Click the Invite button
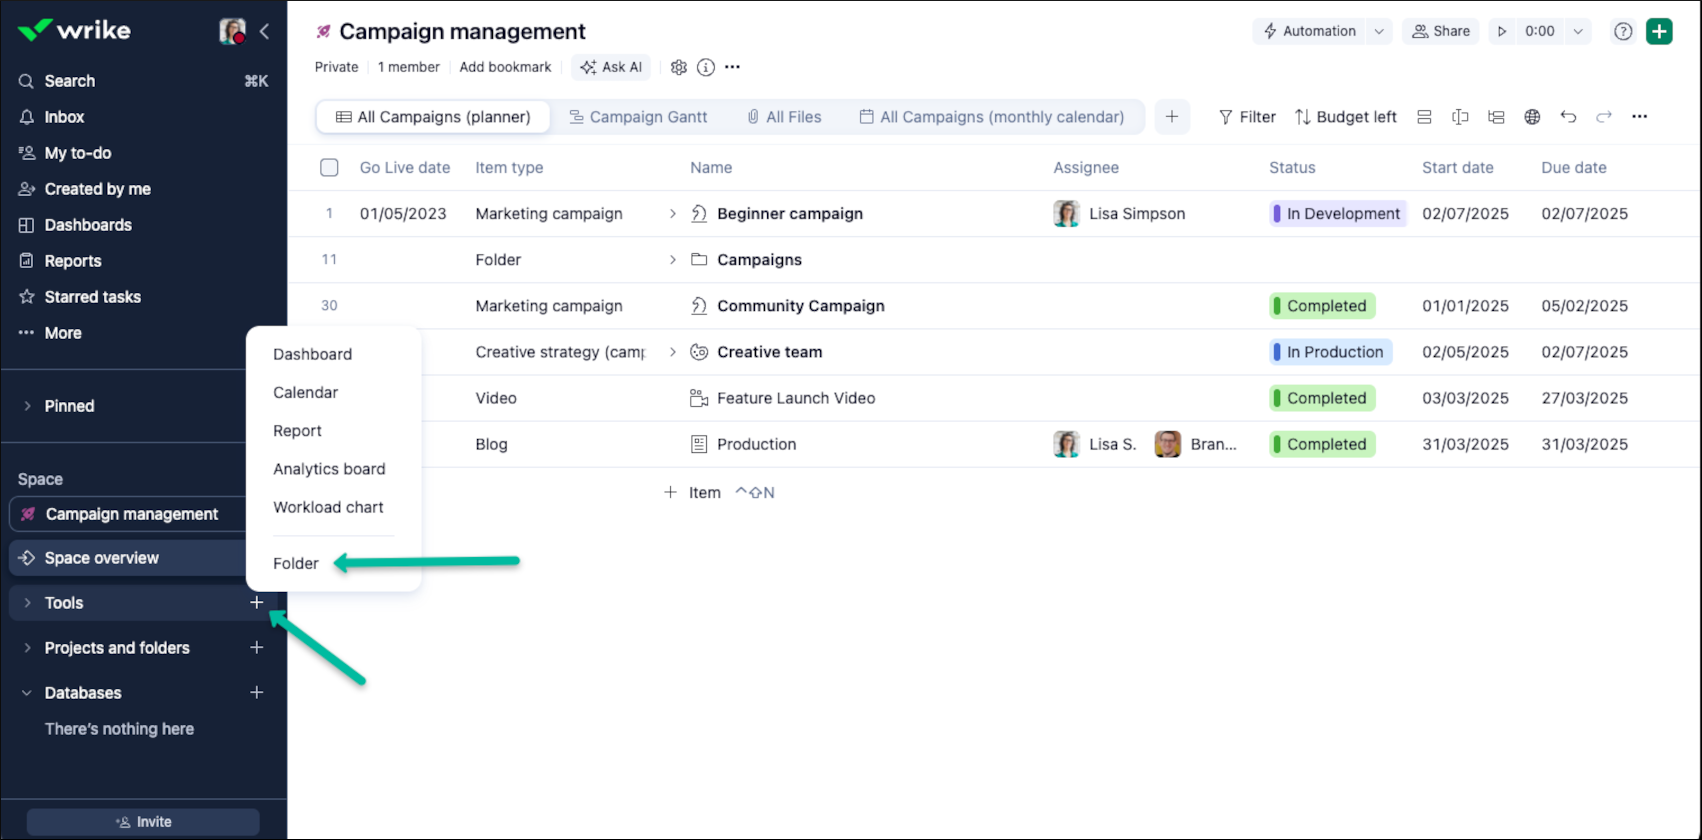The height and width of the screenshot is (840, 1702). point(143,822)
